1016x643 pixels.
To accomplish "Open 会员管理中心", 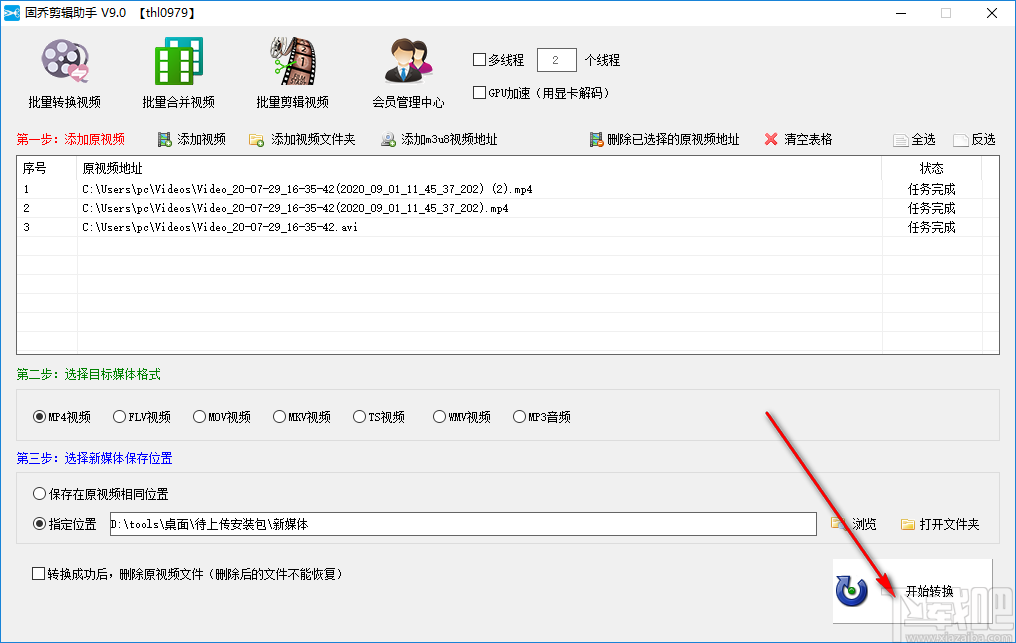I will (x=408, y=73).
